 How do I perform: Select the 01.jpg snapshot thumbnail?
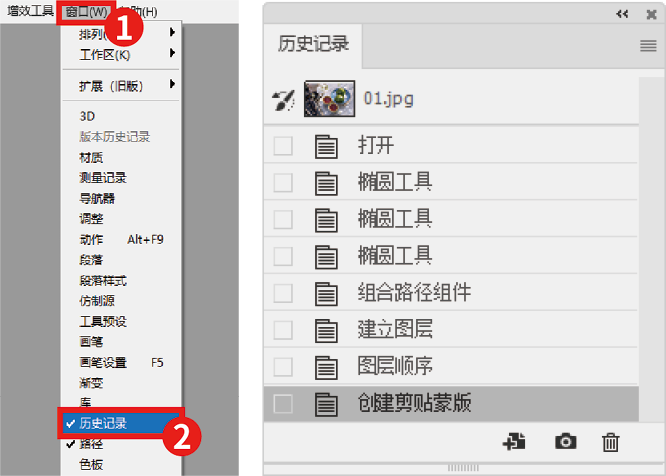[x=330, y=99]
